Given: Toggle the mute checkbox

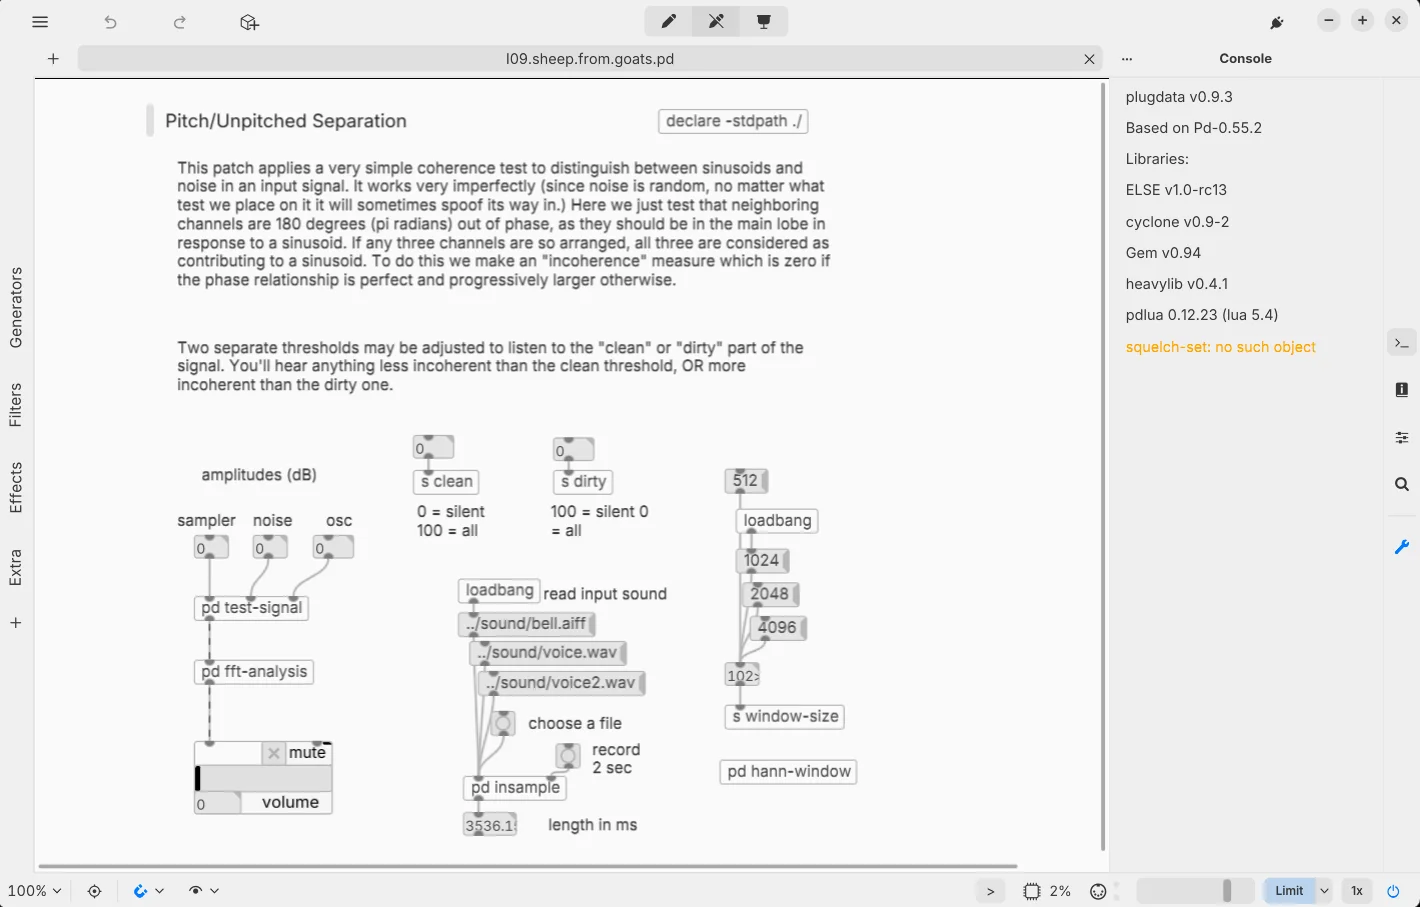Looking at the screenshot, I should pyautogui.click(x=274, y=753).
